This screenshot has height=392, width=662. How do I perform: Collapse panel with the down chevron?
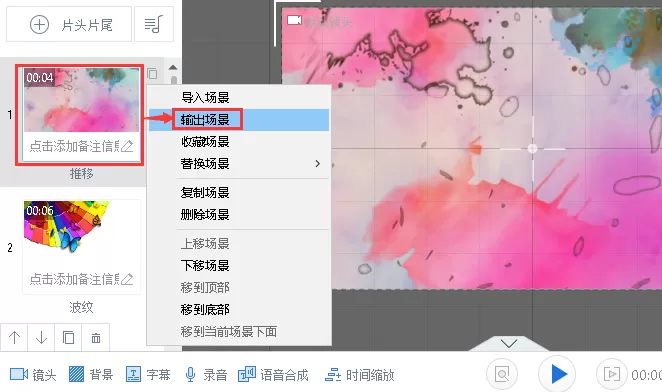click(509, 343)
